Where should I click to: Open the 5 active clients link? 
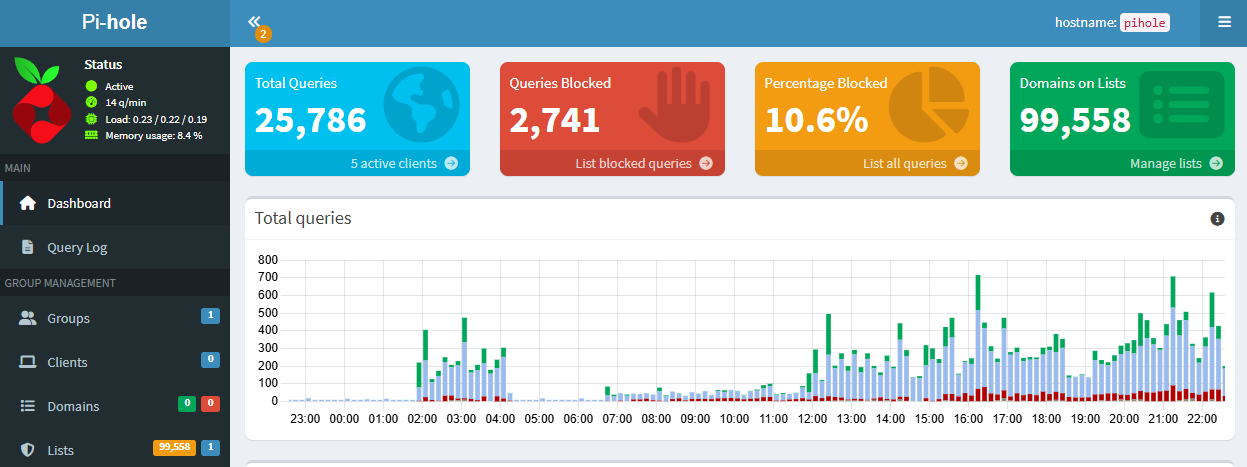point(357,163)
